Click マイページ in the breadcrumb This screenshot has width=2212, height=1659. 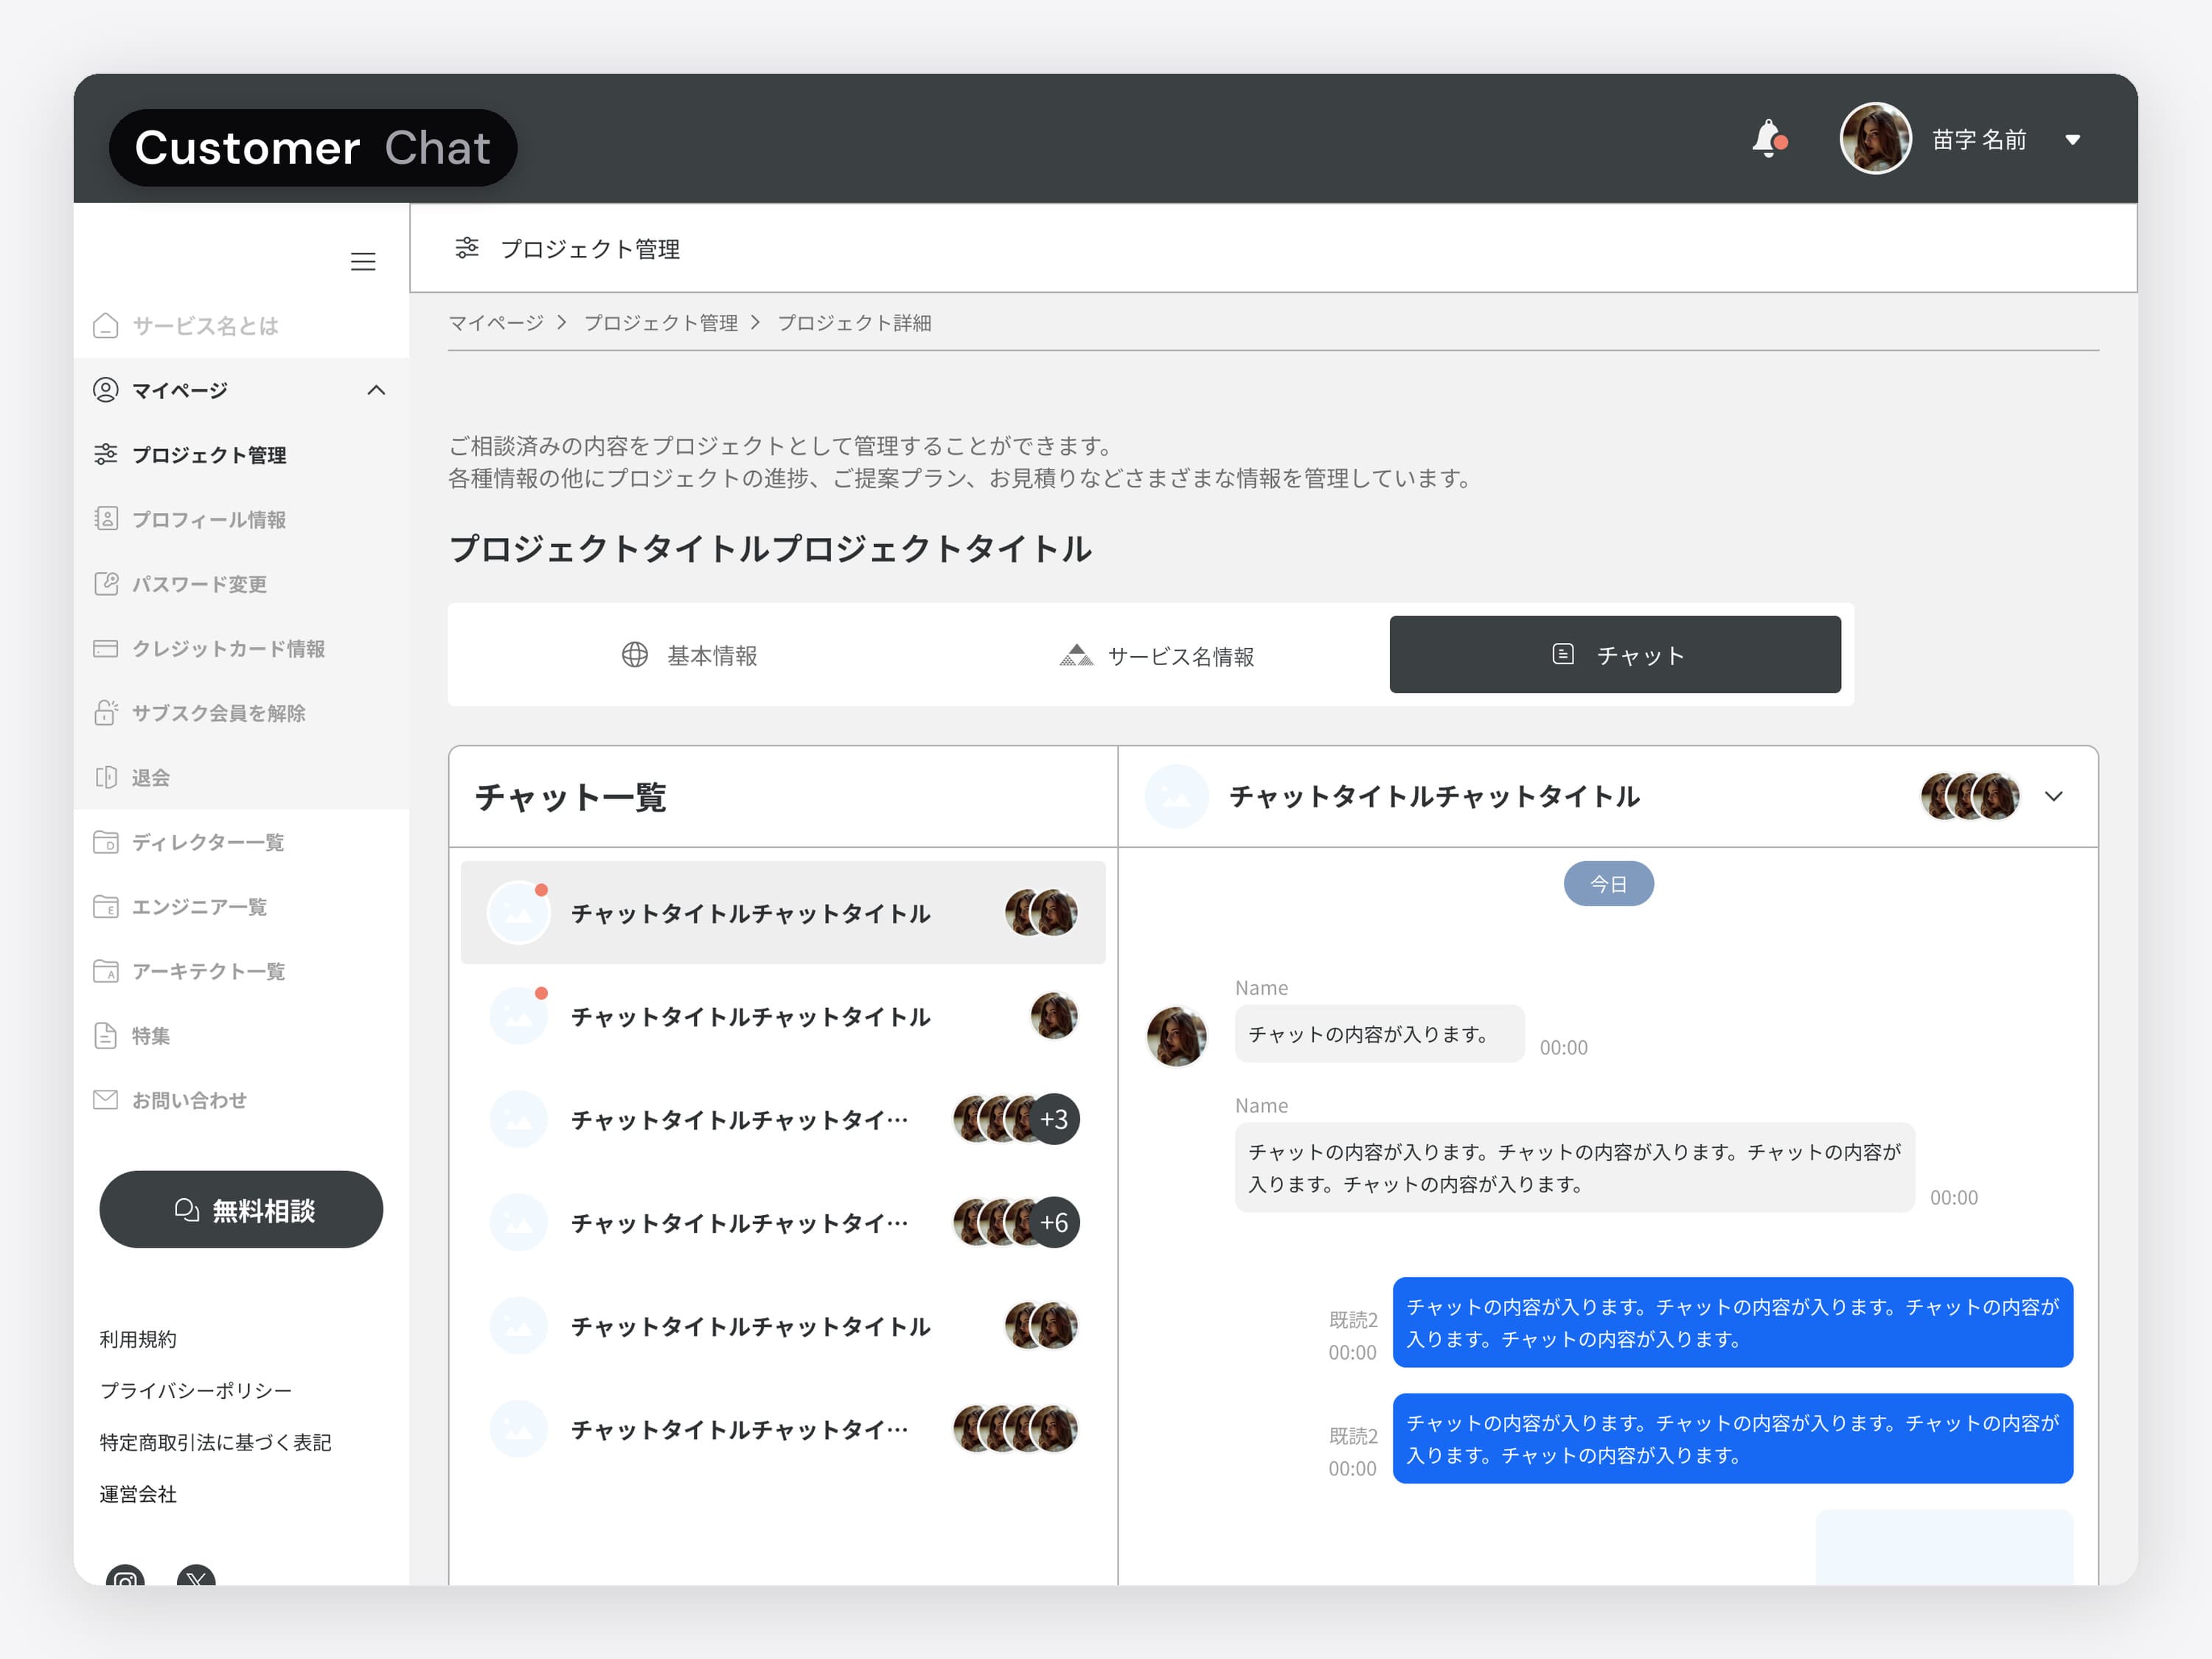496,323
